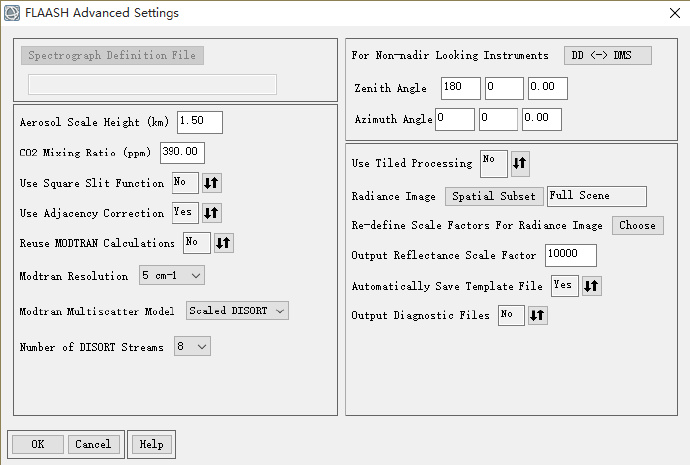Click the Zenith Angle degrees field
This screenshot has width=690, height=465.
pyautogui.click(x=460, y=88)
